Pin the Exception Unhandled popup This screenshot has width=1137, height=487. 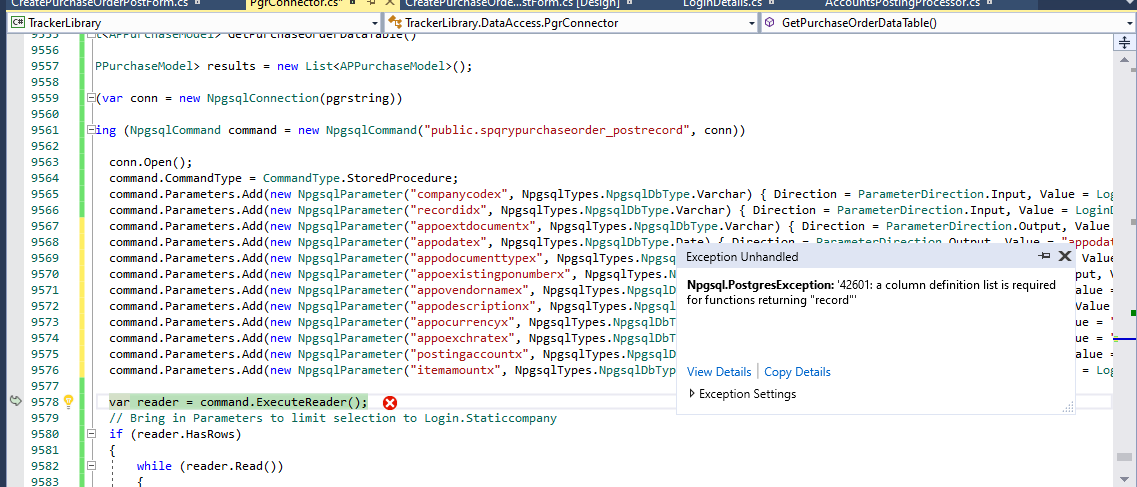tap(1044, 256)
